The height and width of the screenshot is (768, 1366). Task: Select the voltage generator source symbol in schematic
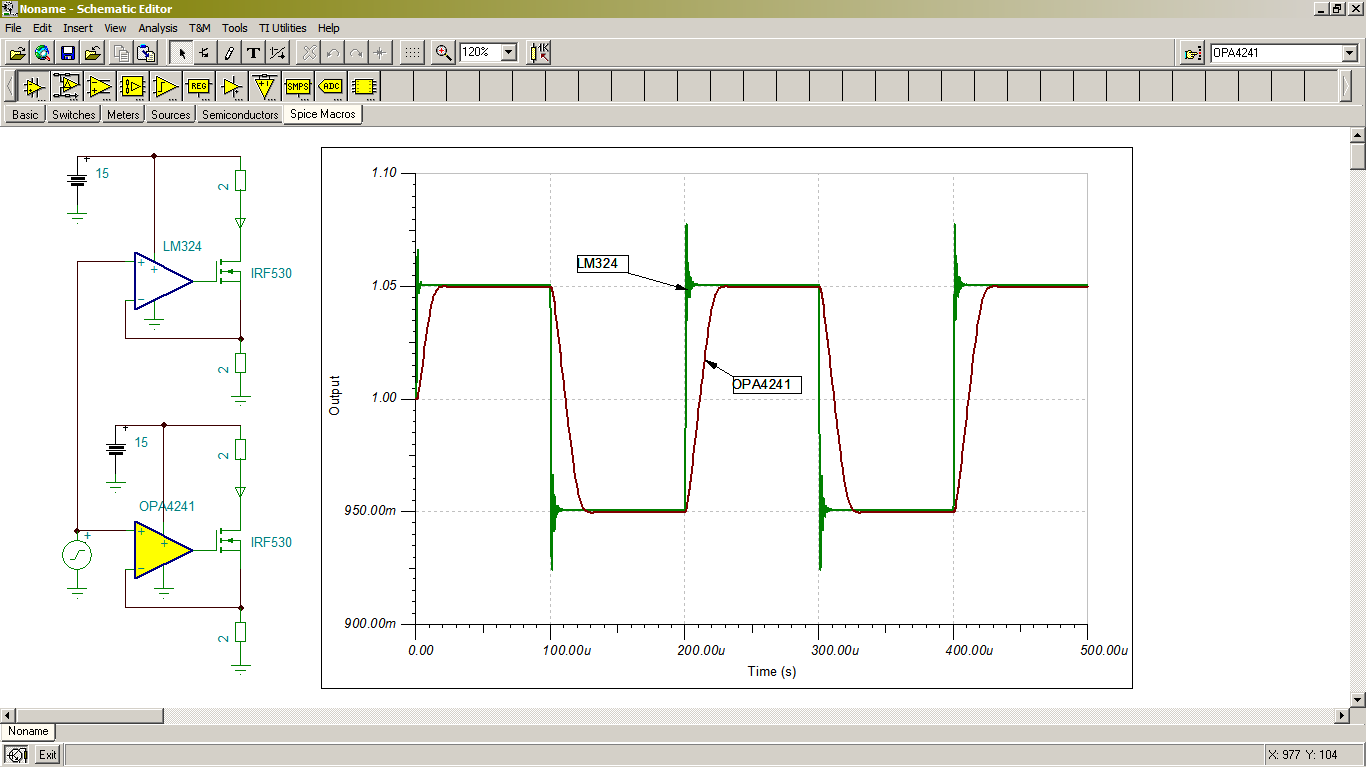[x=77, y=555]
